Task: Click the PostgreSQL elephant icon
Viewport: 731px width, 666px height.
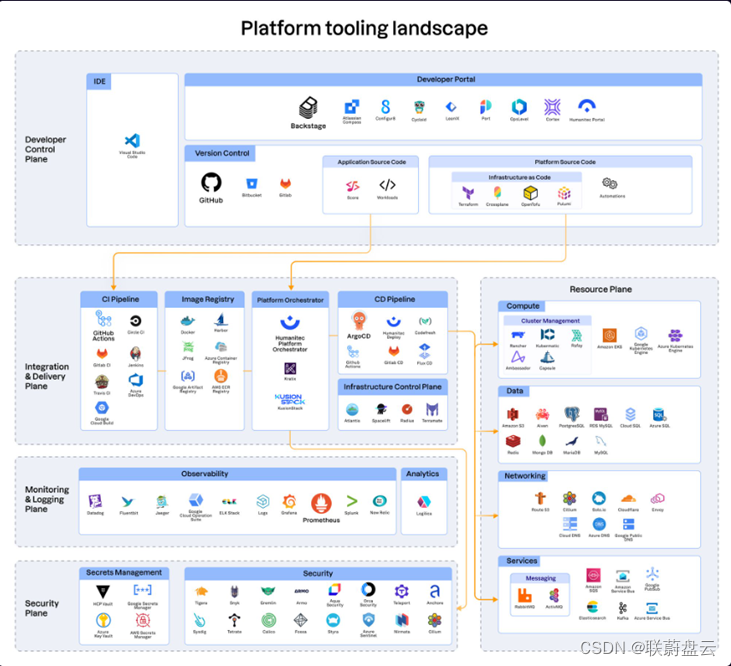Action: coord(572,414)
